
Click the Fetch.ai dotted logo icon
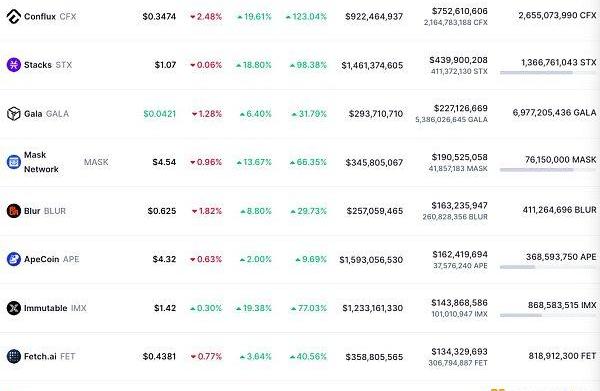point(14,356)
